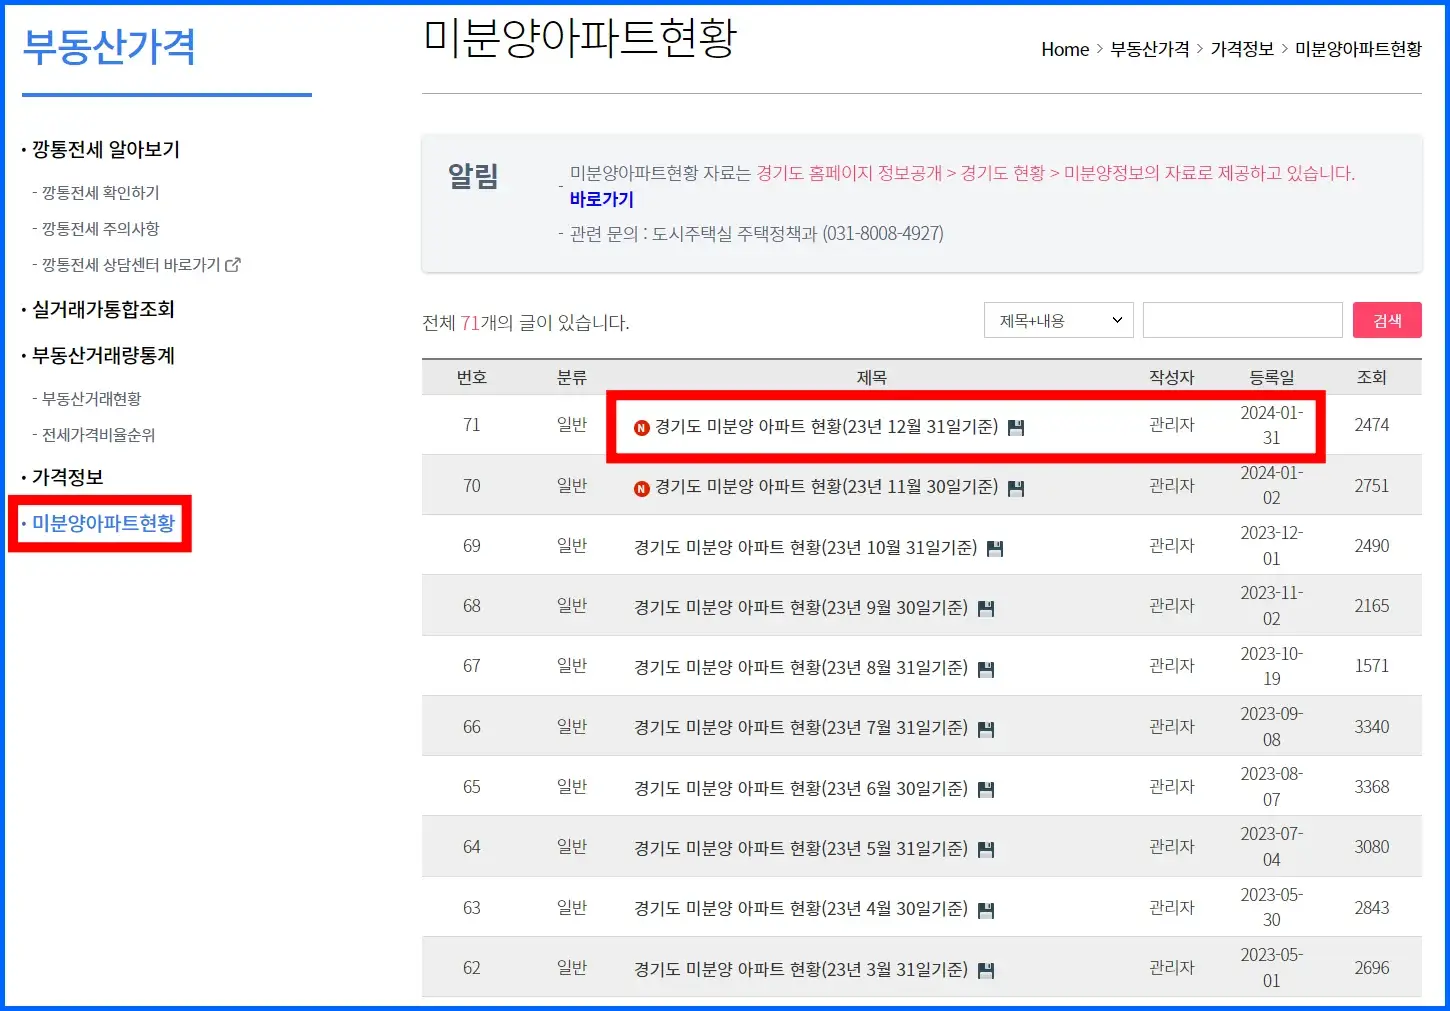Click the phone inquiry line 031-8008-4927

(x=757, y=234)
